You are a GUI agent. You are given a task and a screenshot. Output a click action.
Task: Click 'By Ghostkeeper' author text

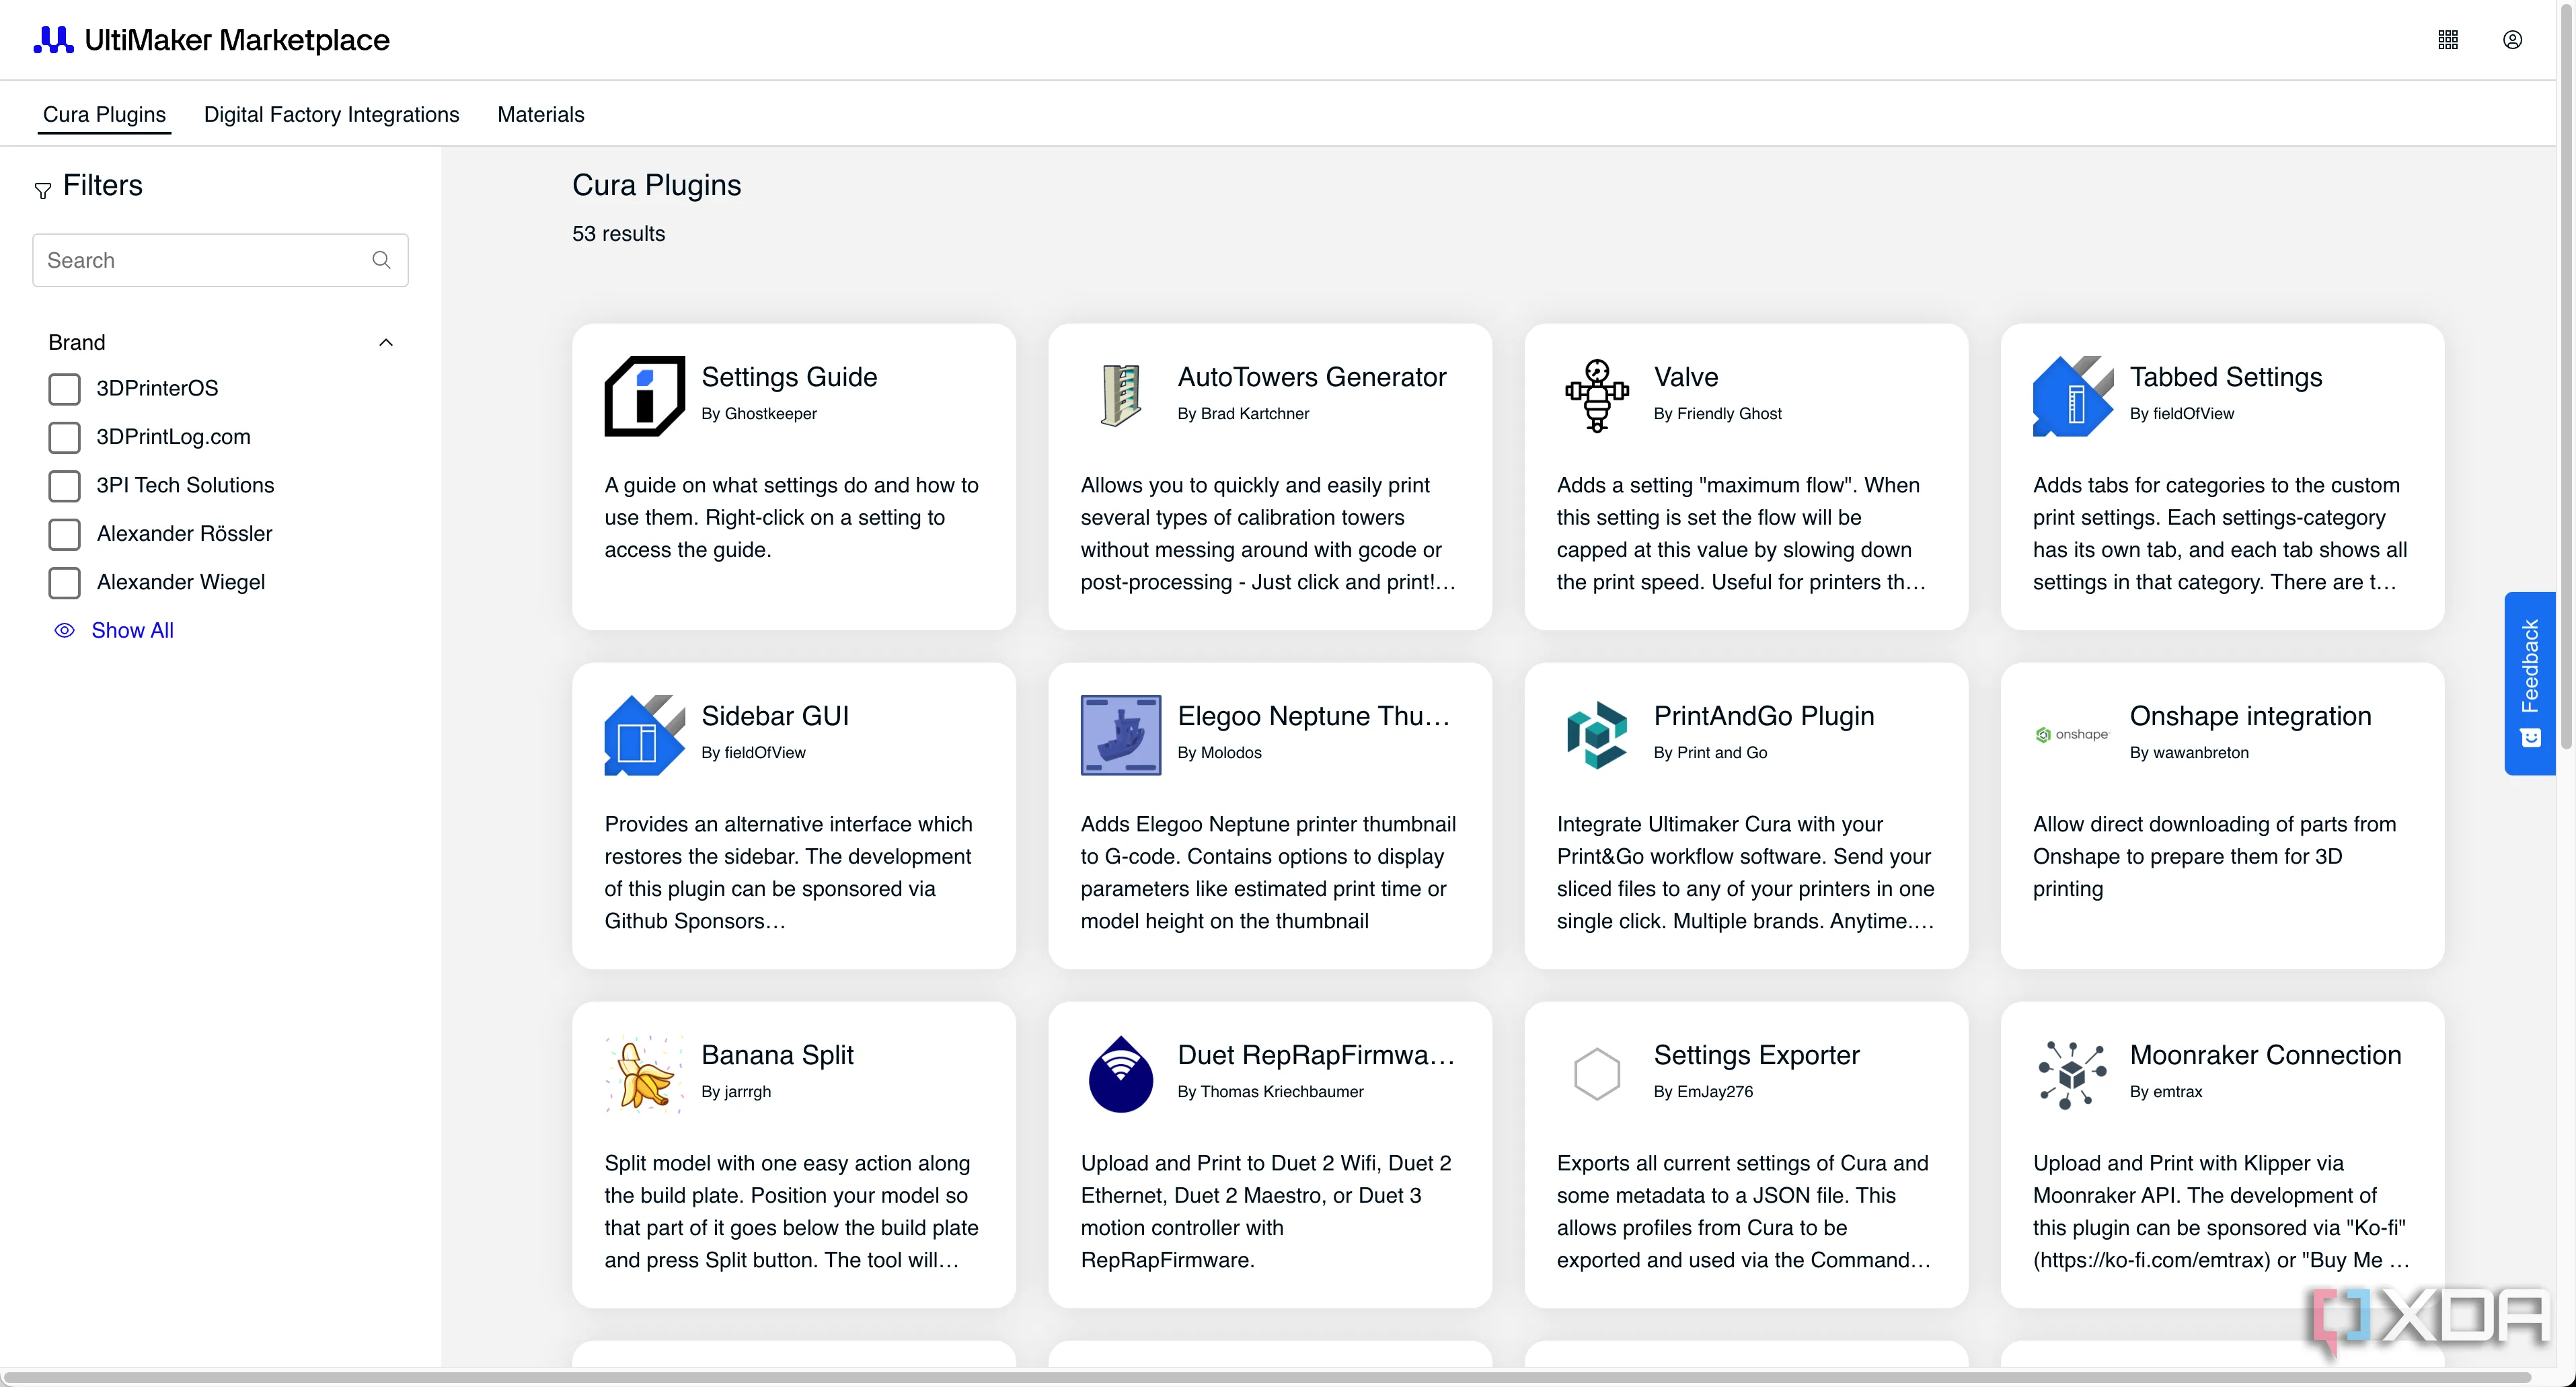point(759,413)
